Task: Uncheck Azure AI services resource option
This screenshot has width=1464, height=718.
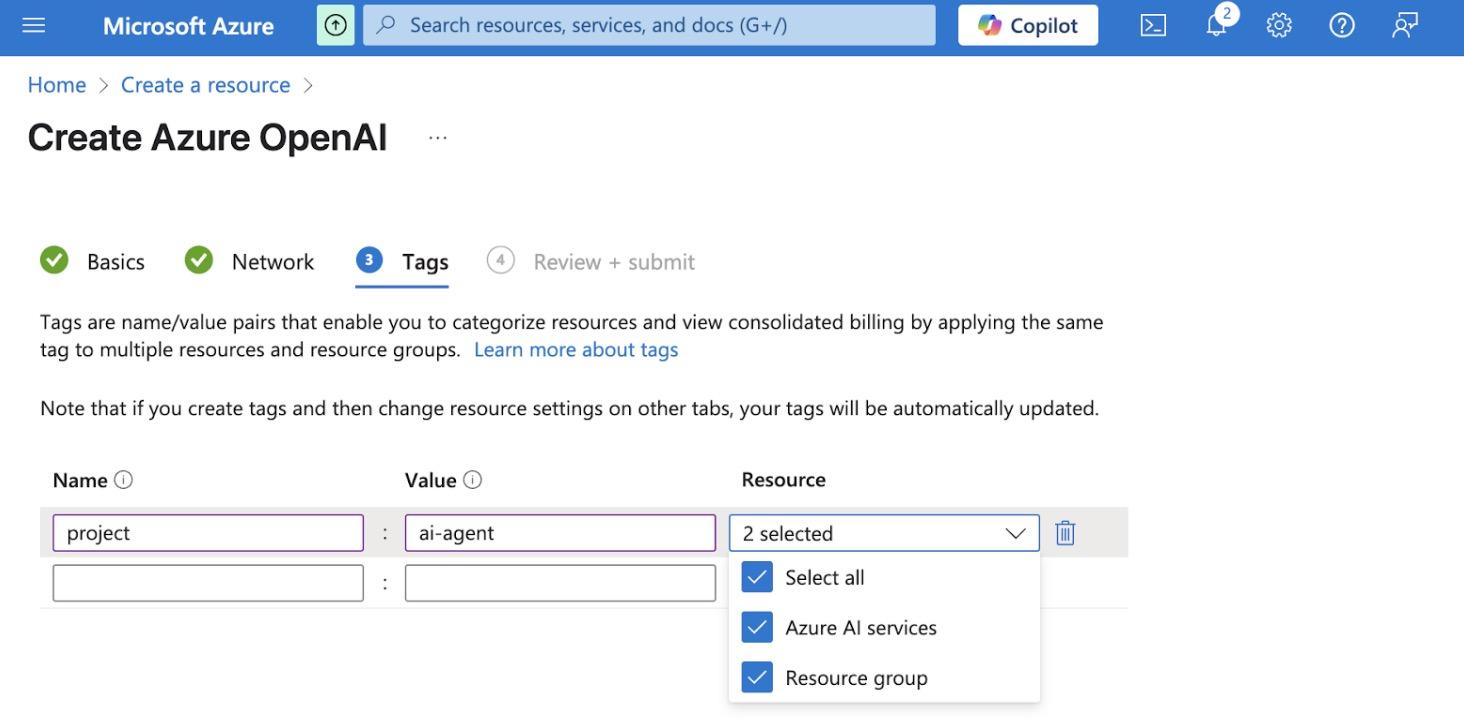Action: pyautogui.click(x=757, y=627)
